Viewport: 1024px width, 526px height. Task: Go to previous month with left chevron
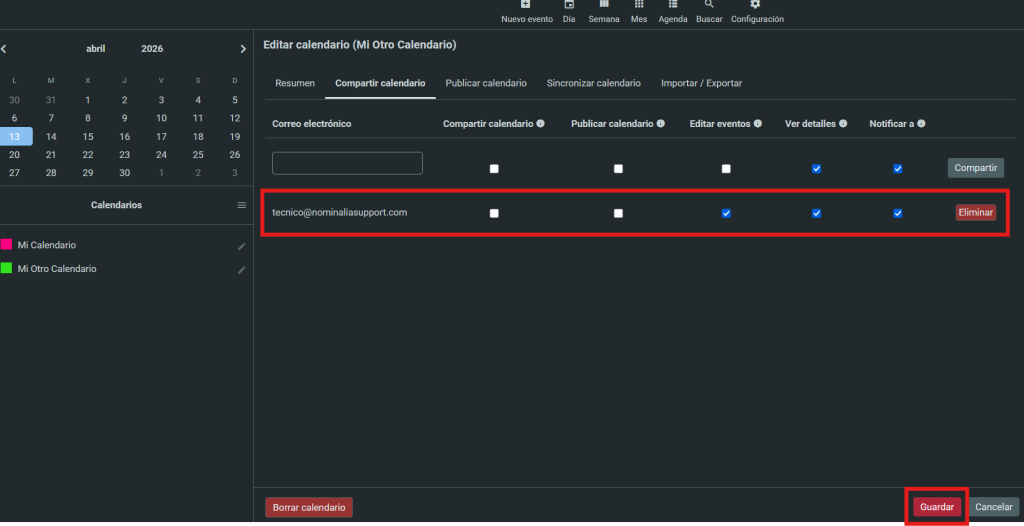coord(4,49)
